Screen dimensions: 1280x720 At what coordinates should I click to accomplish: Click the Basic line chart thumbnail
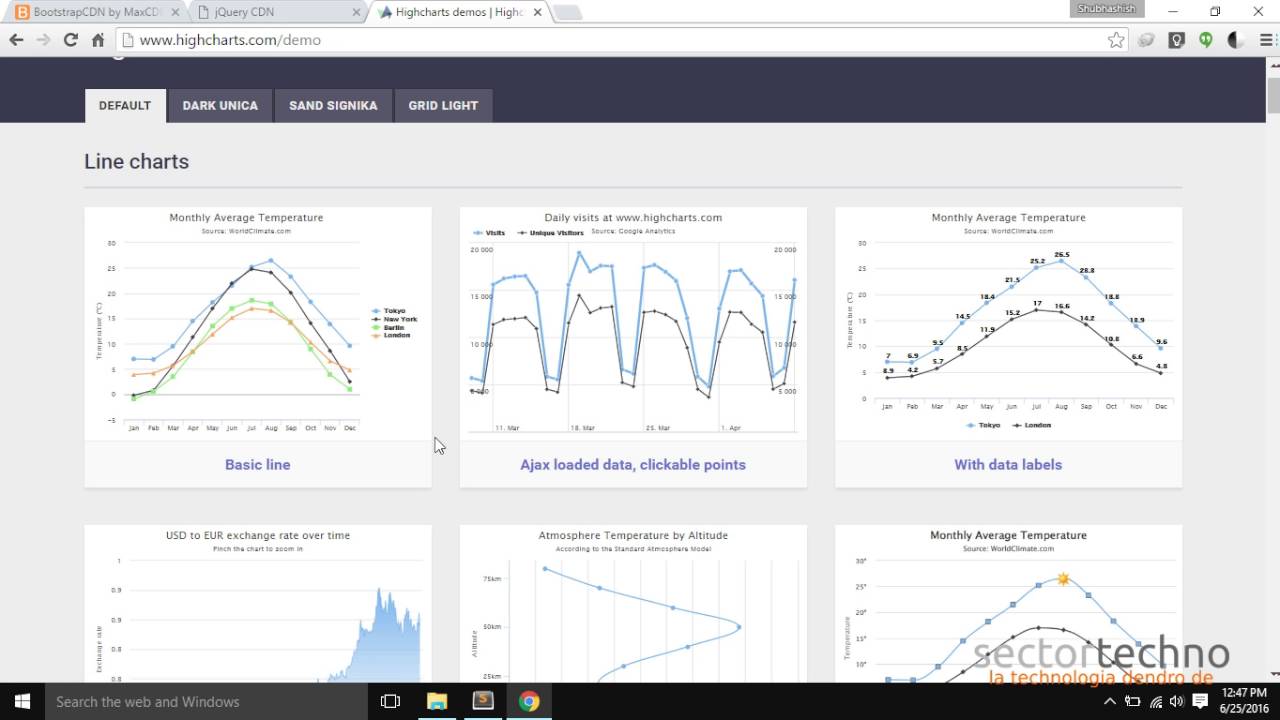click(x=258, y=324)
